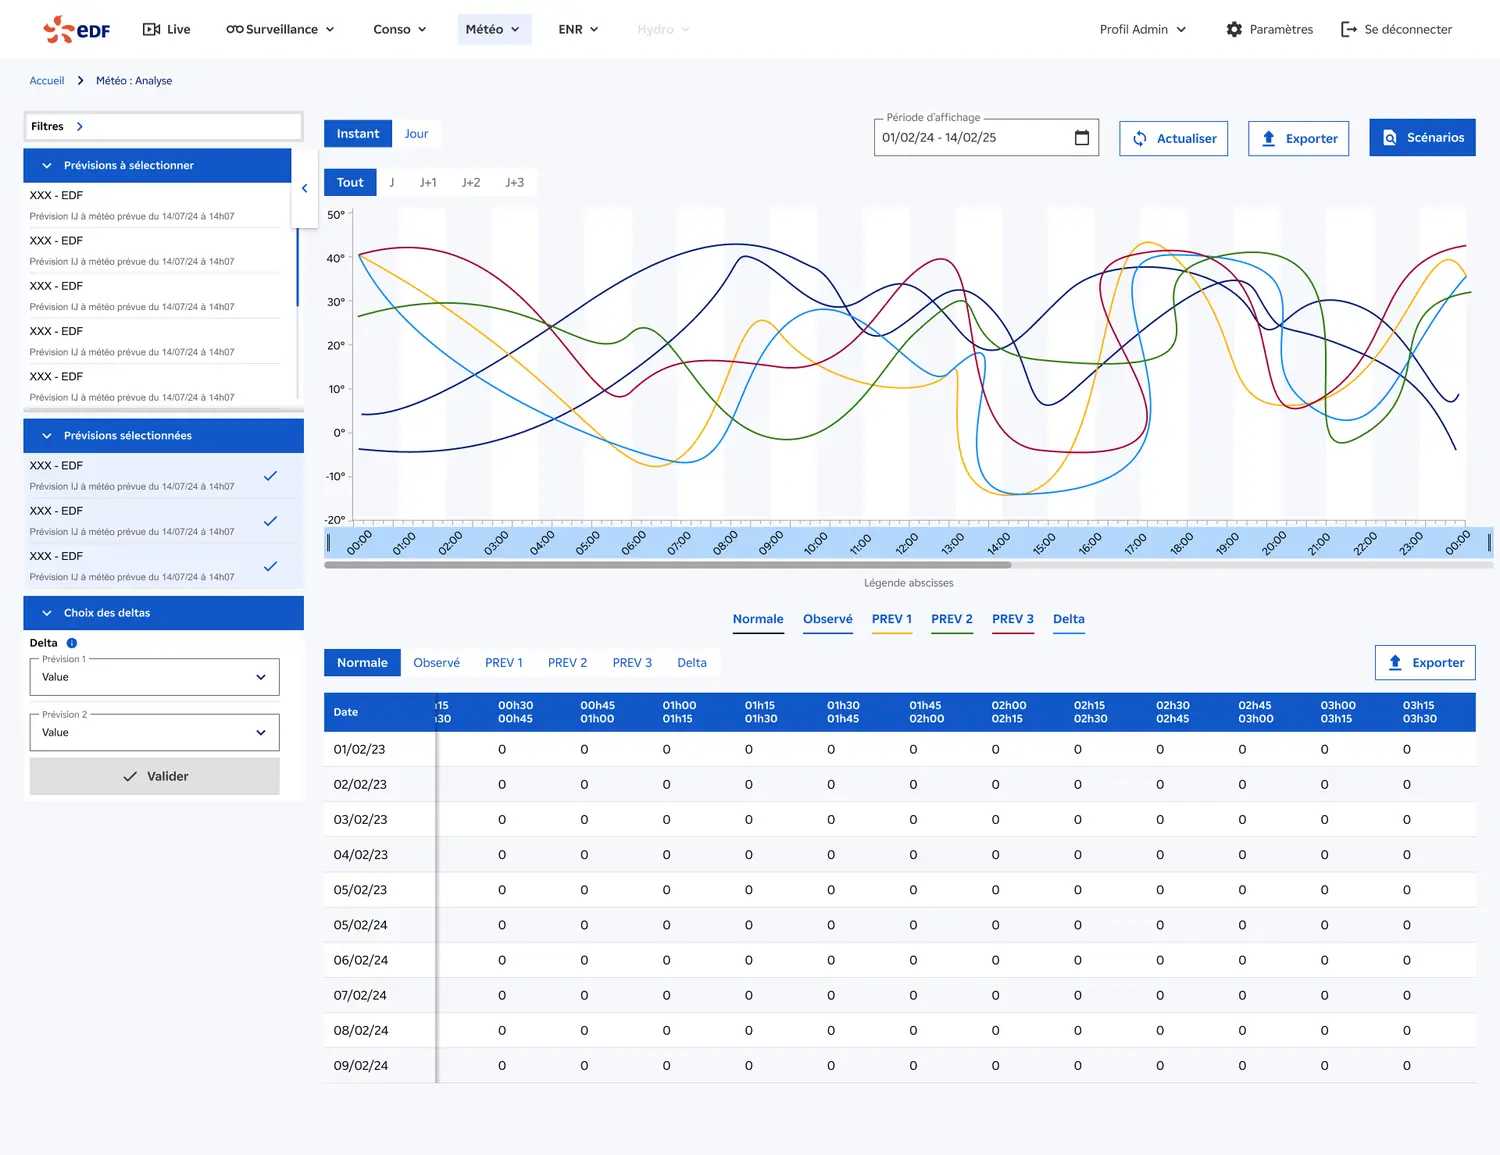The height and width of the screenshot is (1155, 1500).
Task: Open the Prévision 1 delta dropdown
Action: [155, 677]
